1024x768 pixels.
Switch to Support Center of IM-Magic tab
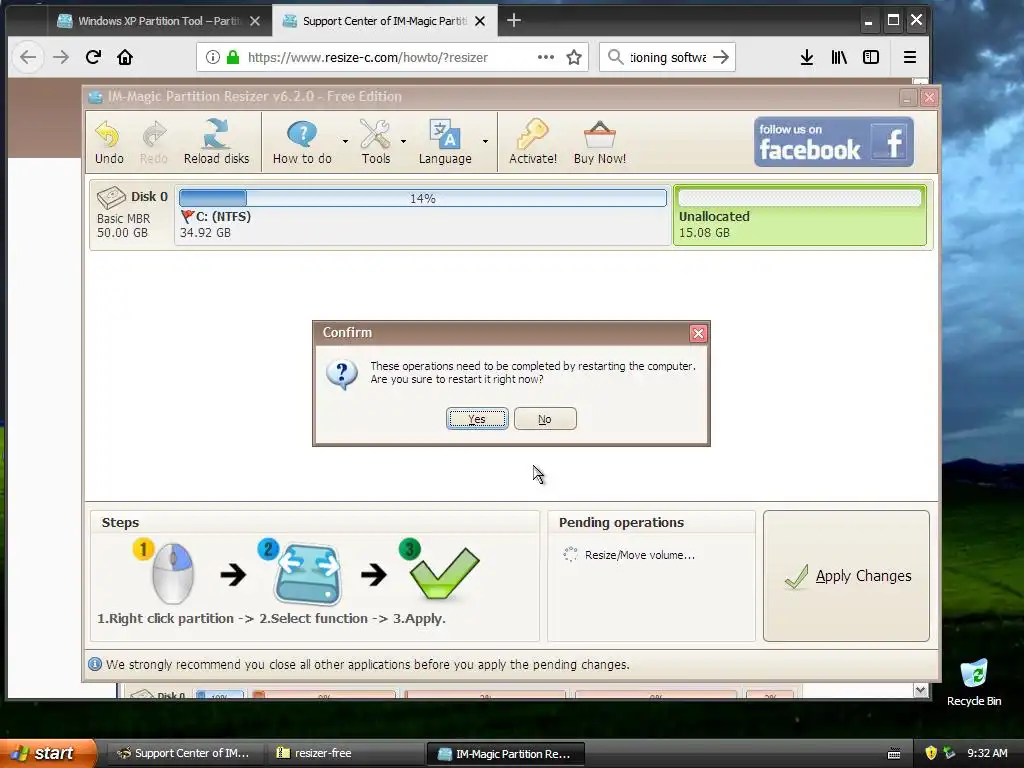pos(384,21)
